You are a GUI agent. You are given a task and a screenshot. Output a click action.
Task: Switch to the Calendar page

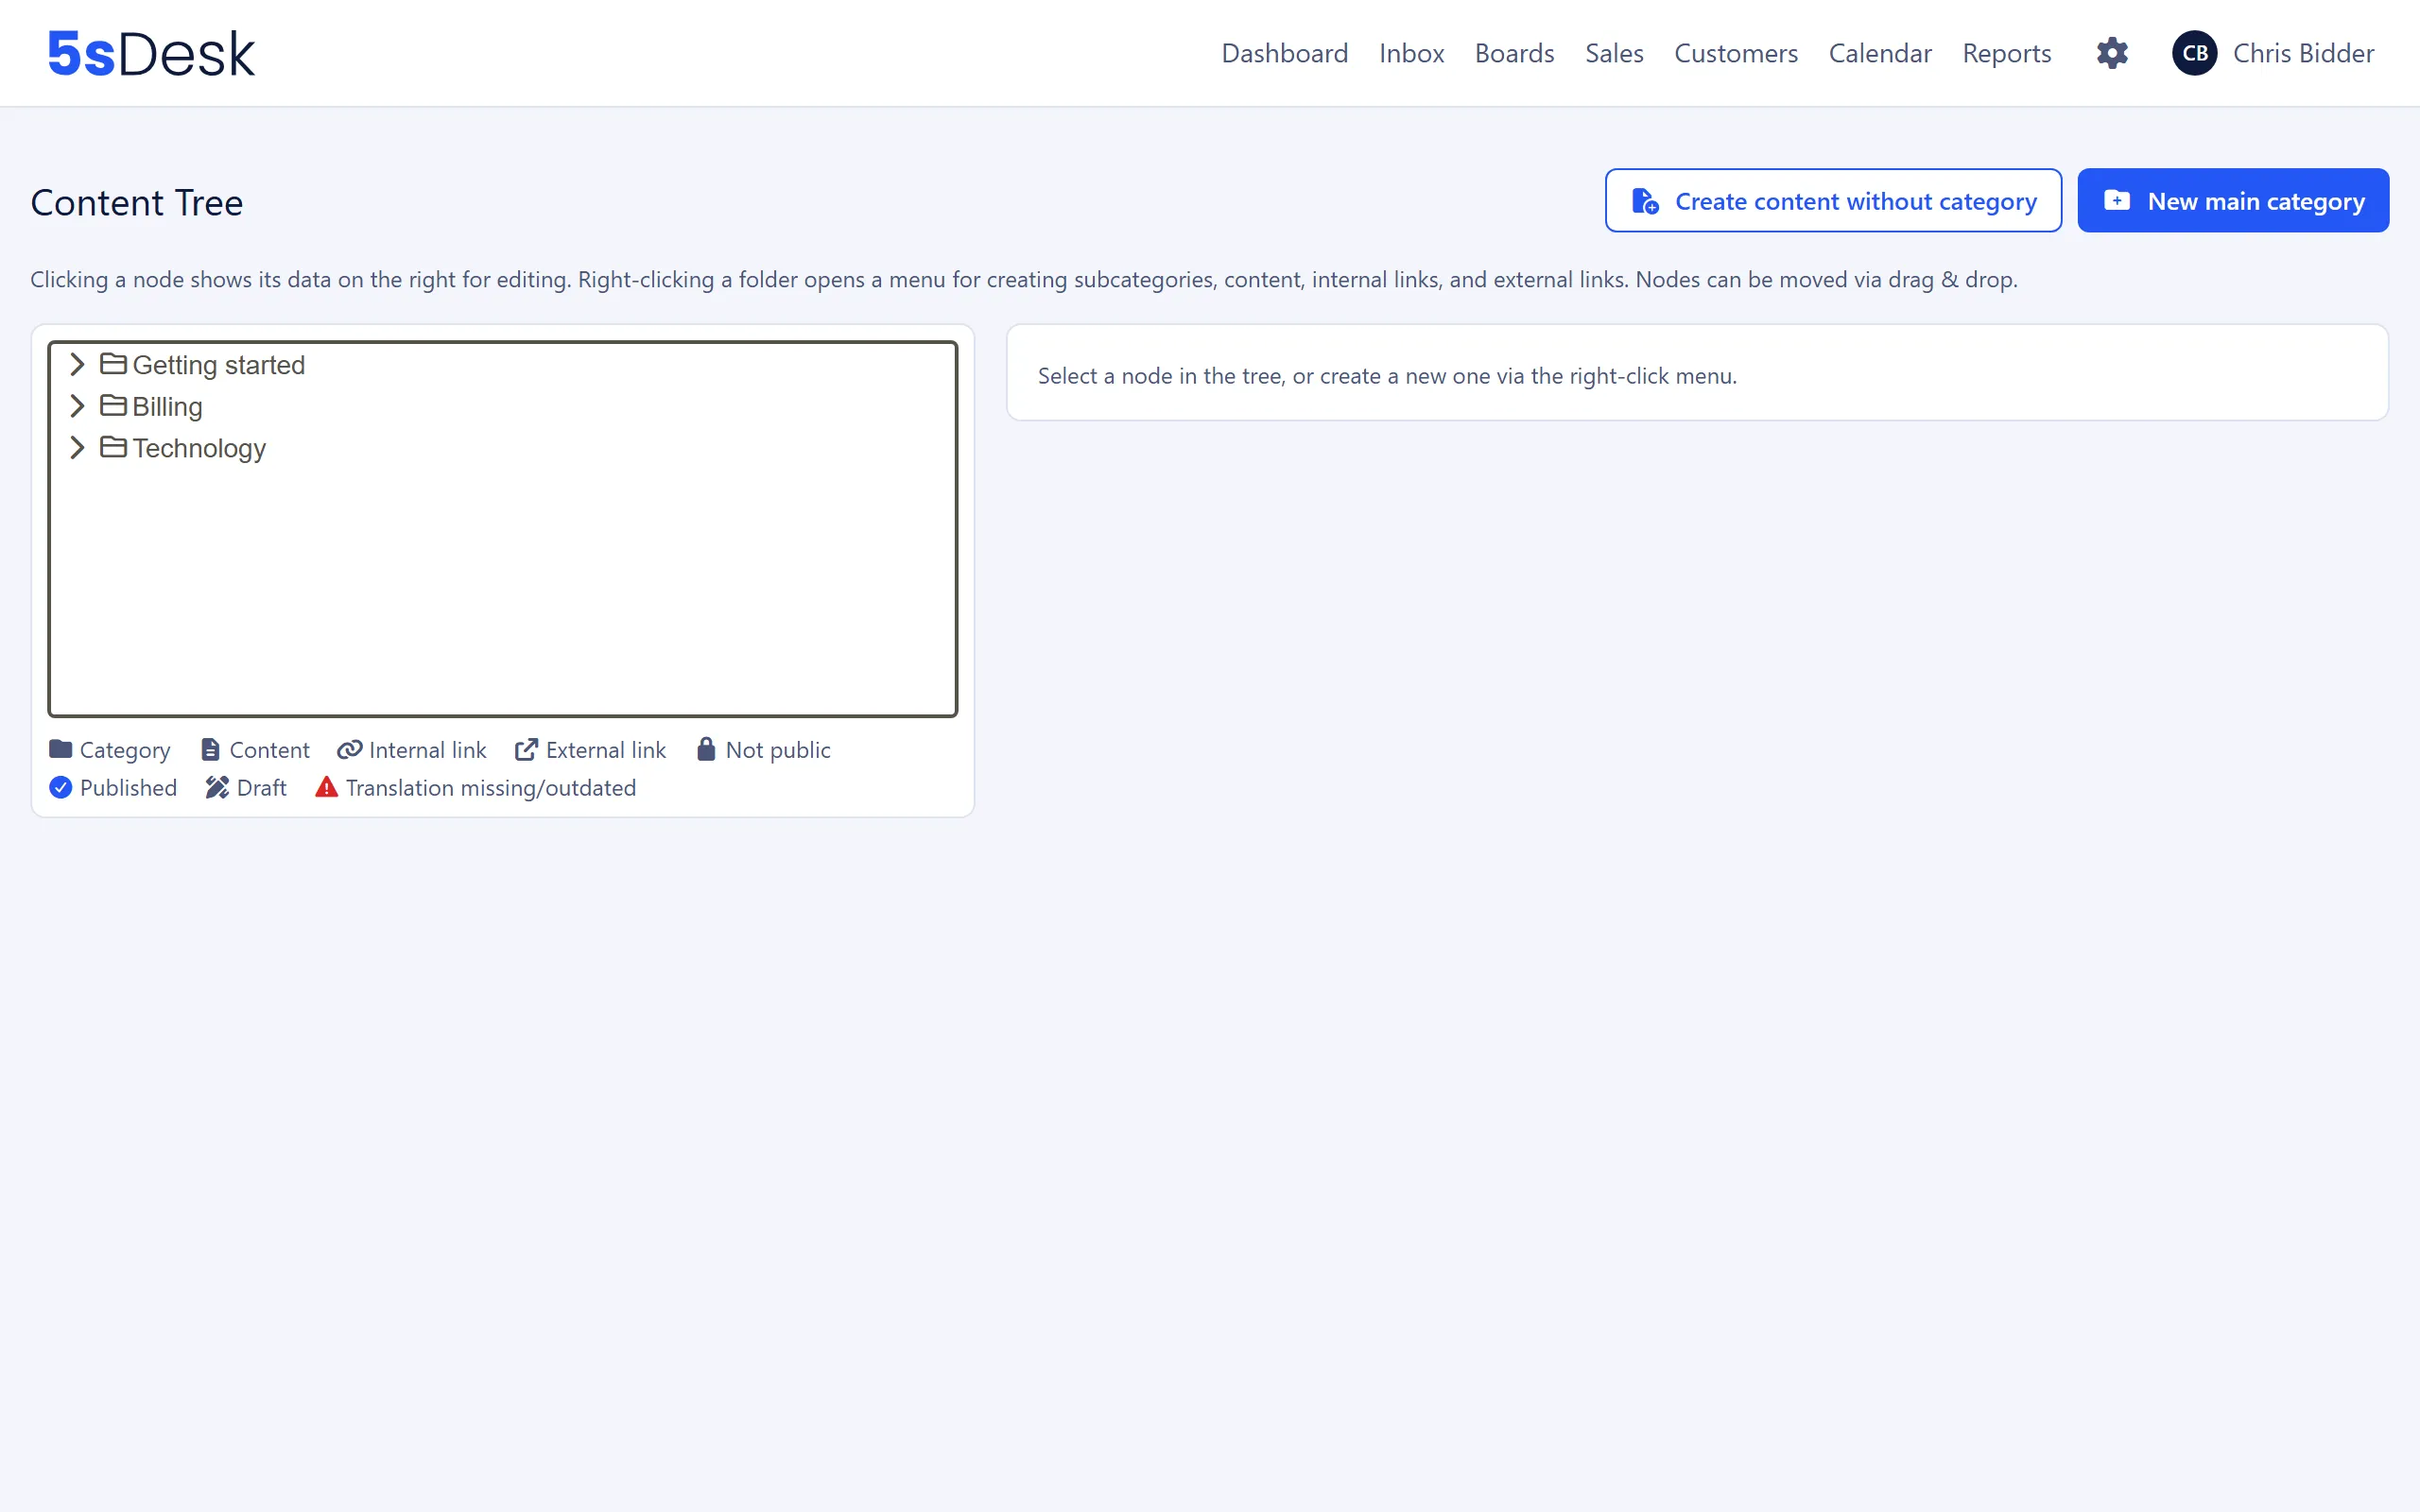[x=1880, y=53]
